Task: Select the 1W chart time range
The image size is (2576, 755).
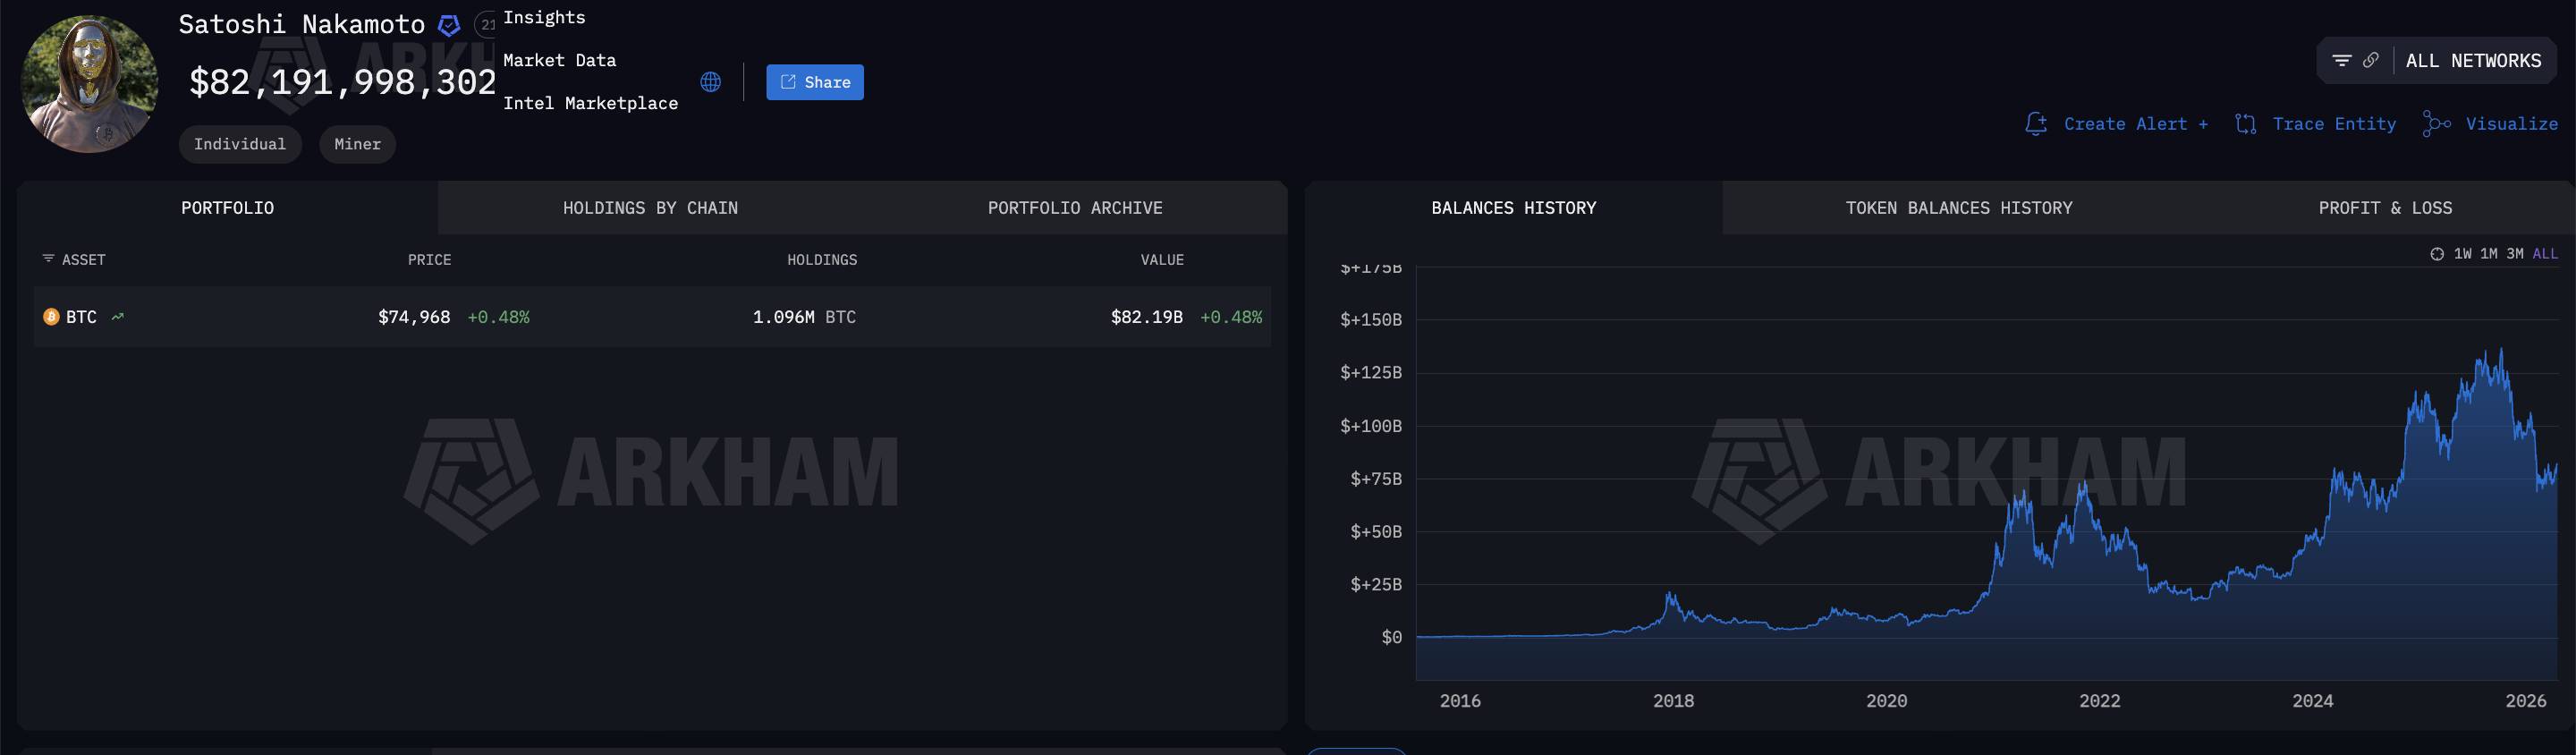Action: click(2462, 254)
